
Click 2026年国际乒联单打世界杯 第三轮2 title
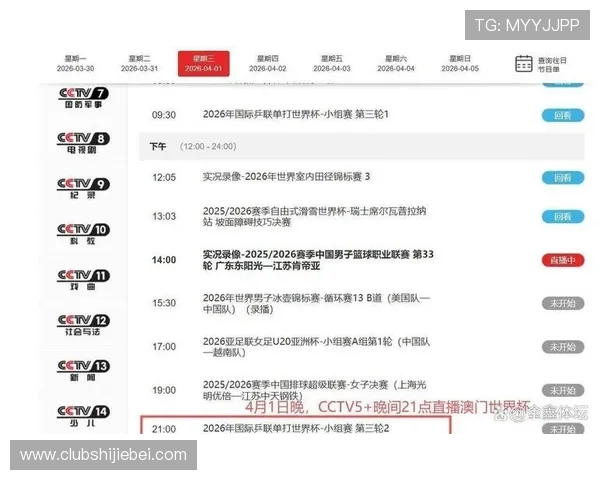click(296, 428)
